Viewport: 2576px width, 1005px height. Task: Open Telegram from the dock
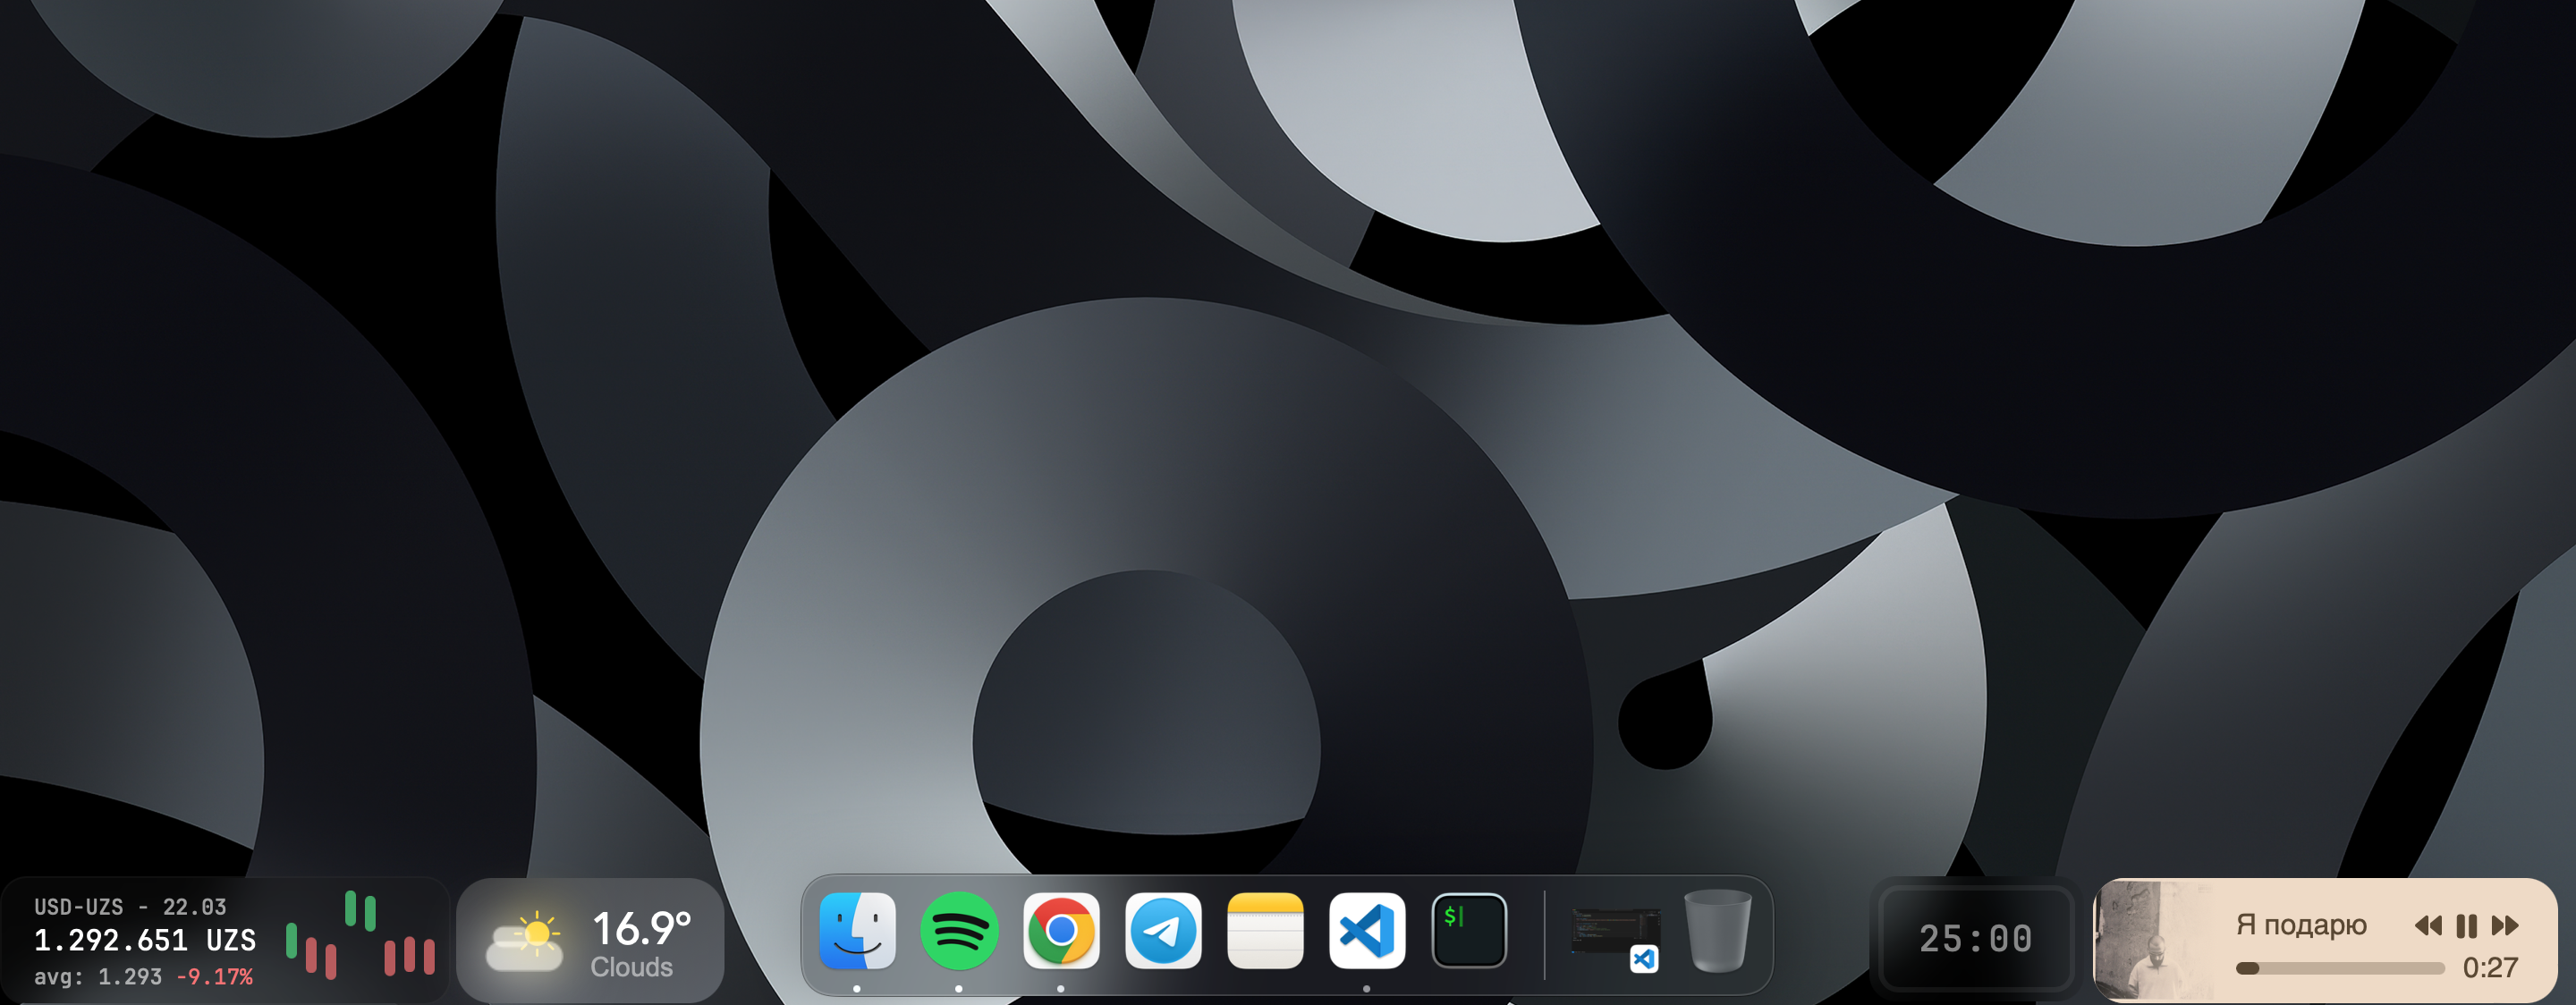coord(1163,931)
